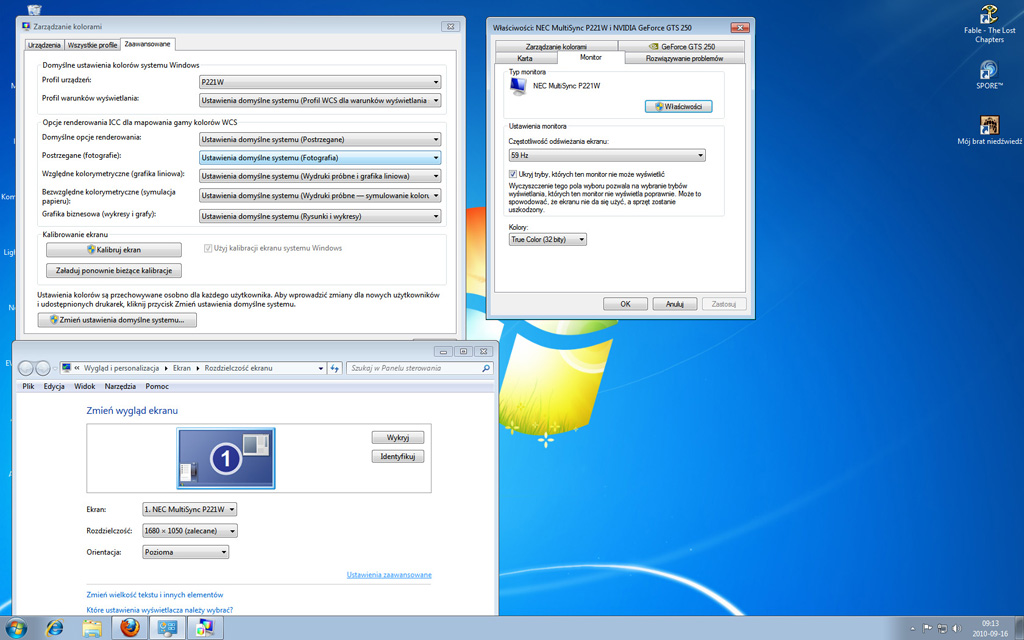Screen dimensions: 1024x640
Task: Switch to the Rozwiązywanie problemów tab
Action: click(684, 58)
